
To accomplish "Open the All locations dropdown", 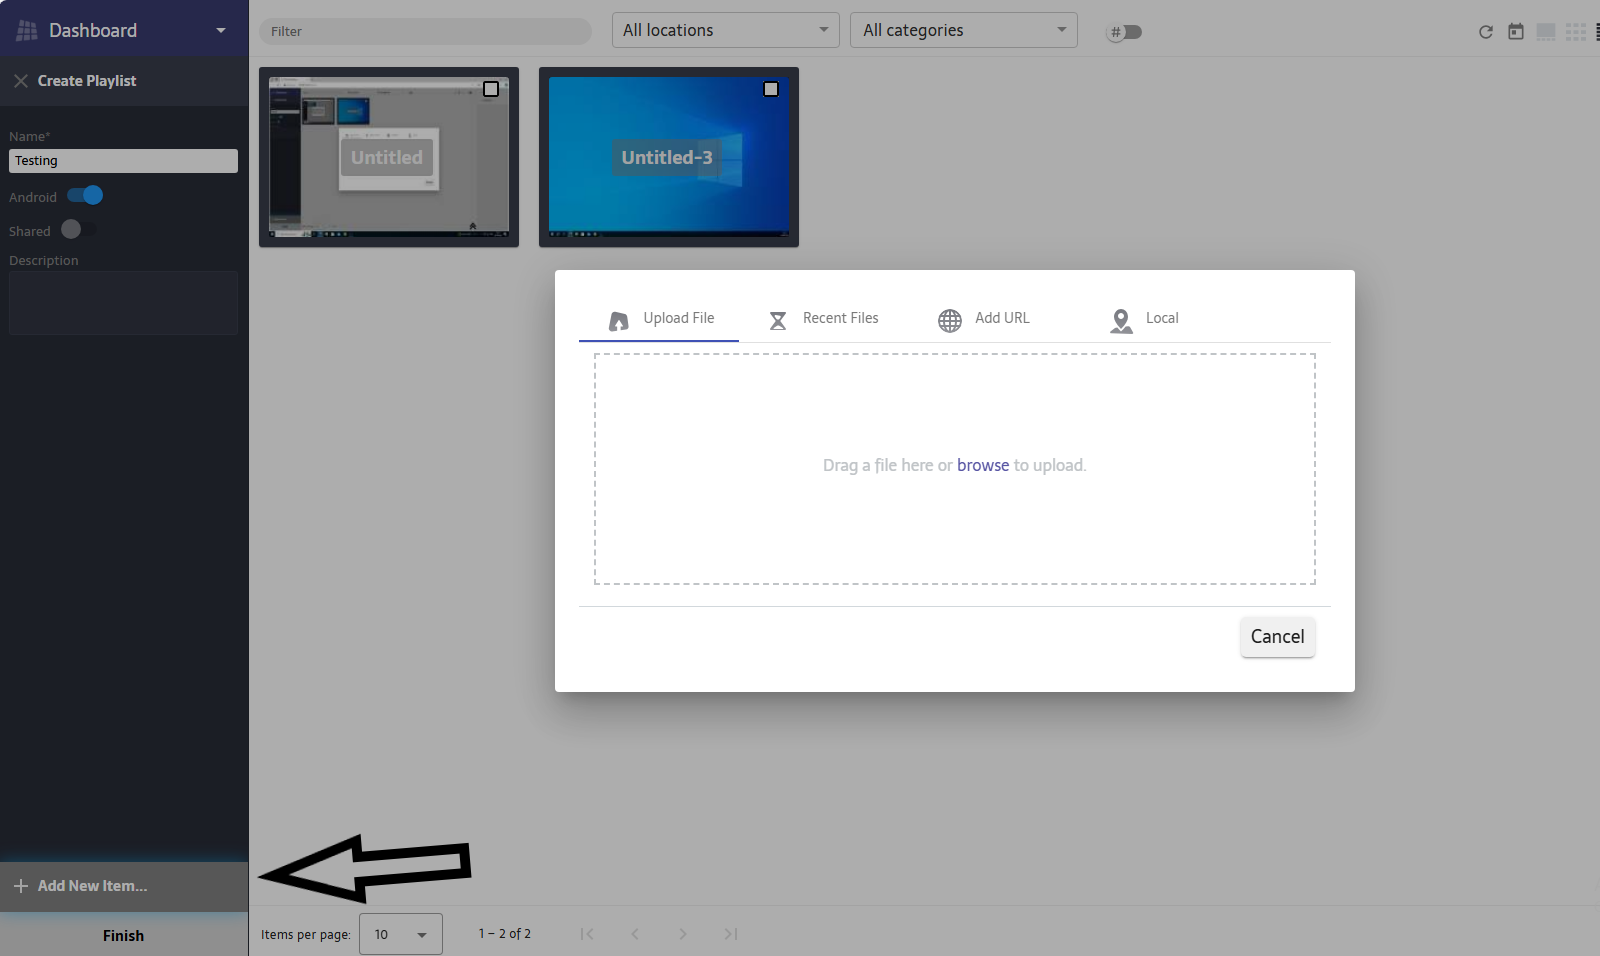I will click(725, 30).
